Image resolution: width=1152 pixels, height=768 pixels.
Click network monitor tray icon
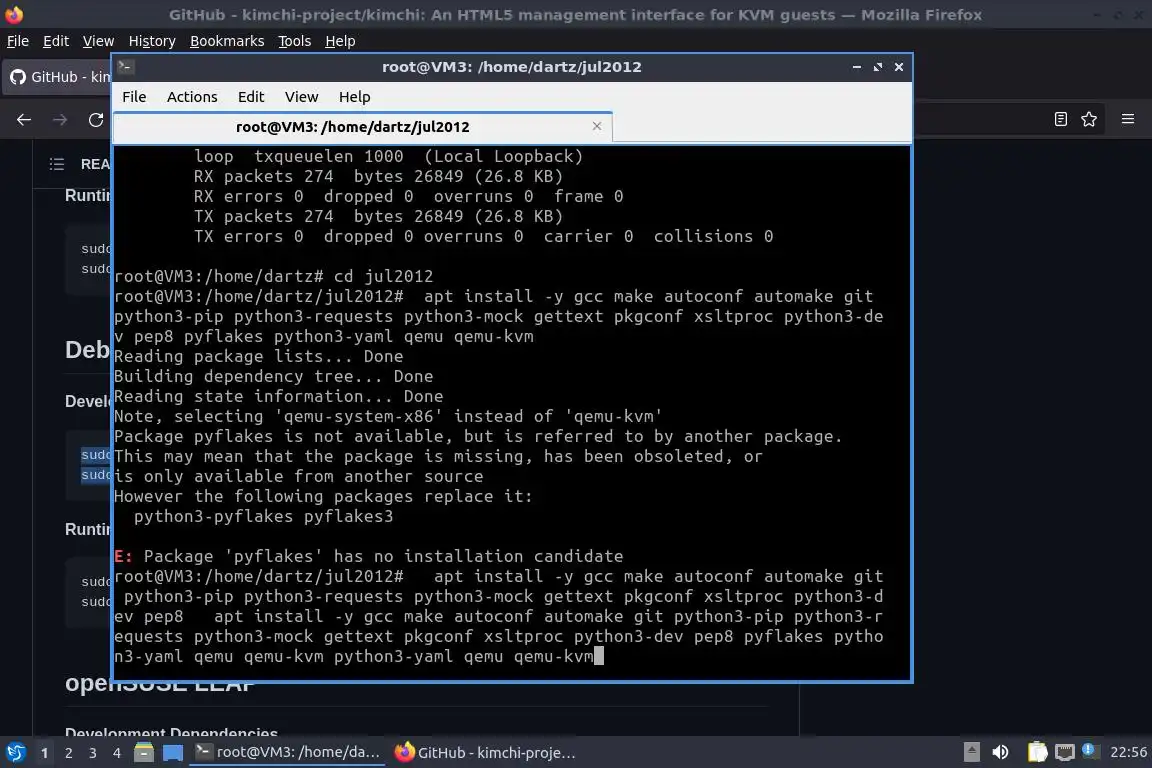click(x=1064, y=752)
